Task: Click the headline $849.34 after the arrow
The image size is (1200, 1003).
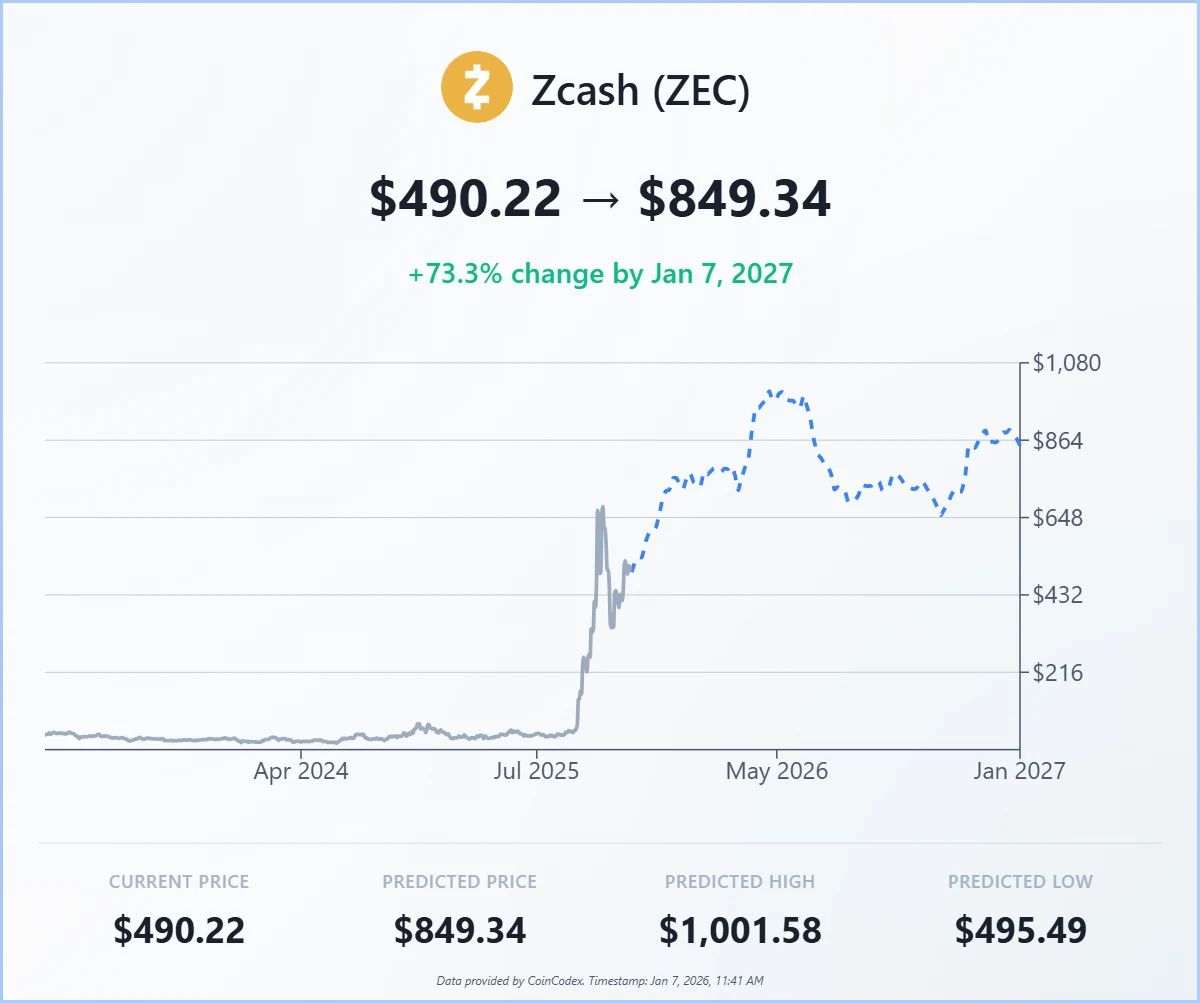Action: coord(735,199)
